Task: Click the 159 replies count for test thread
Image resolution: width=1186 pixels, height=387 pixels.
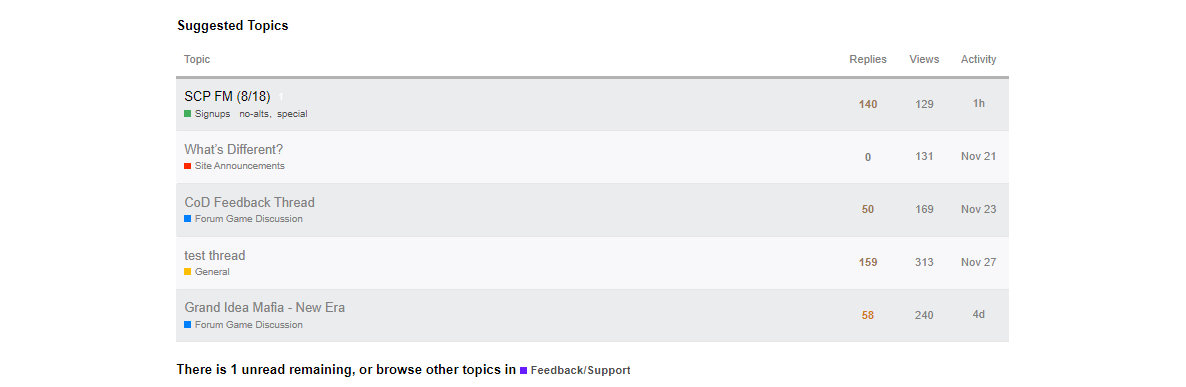Action: (x=868, y=262)
